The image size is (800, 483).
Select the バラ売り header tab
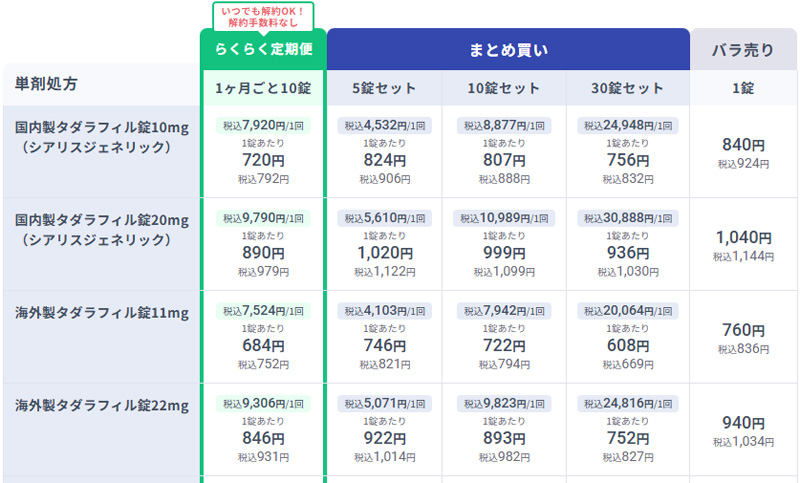(741, 48)
